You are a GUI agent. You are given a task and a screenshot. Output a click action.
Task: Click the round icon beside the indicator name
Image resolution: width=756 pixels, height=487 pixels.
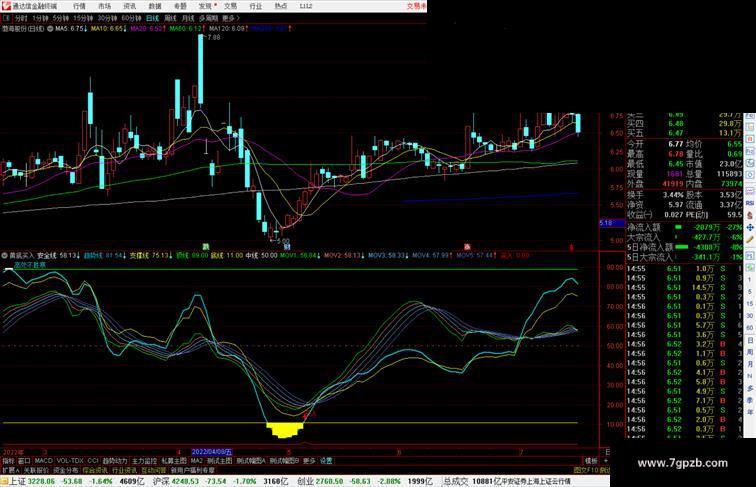click(x=5, y=255)
